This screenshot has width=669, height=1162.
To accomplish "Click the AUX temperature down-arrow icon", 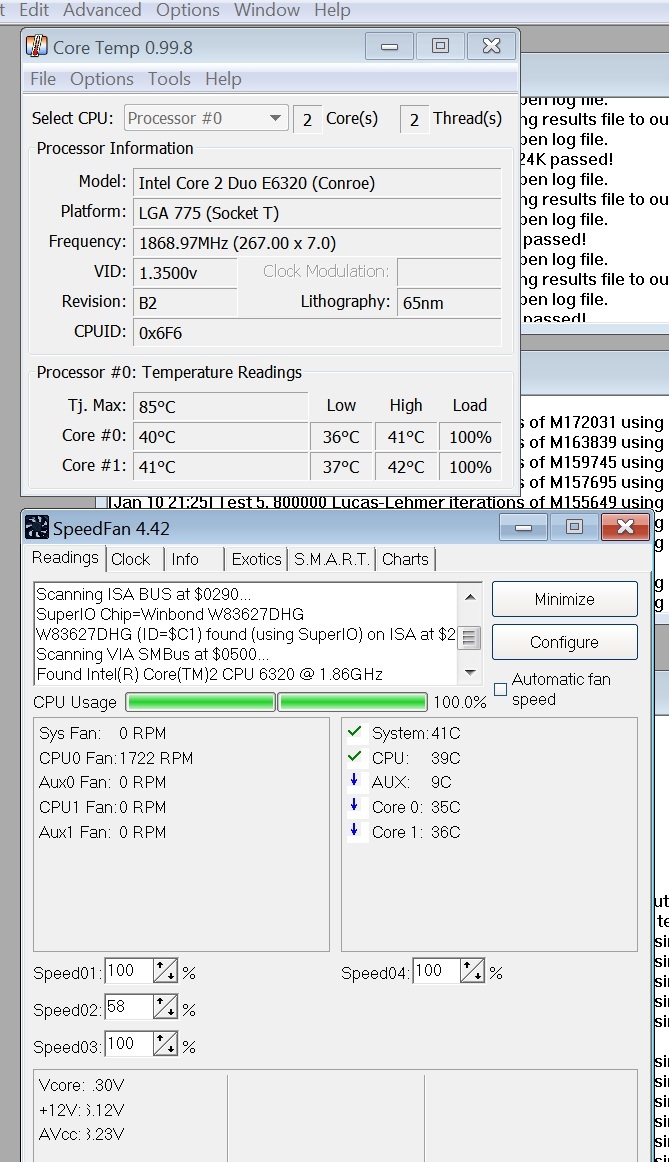I will point(354,780).
